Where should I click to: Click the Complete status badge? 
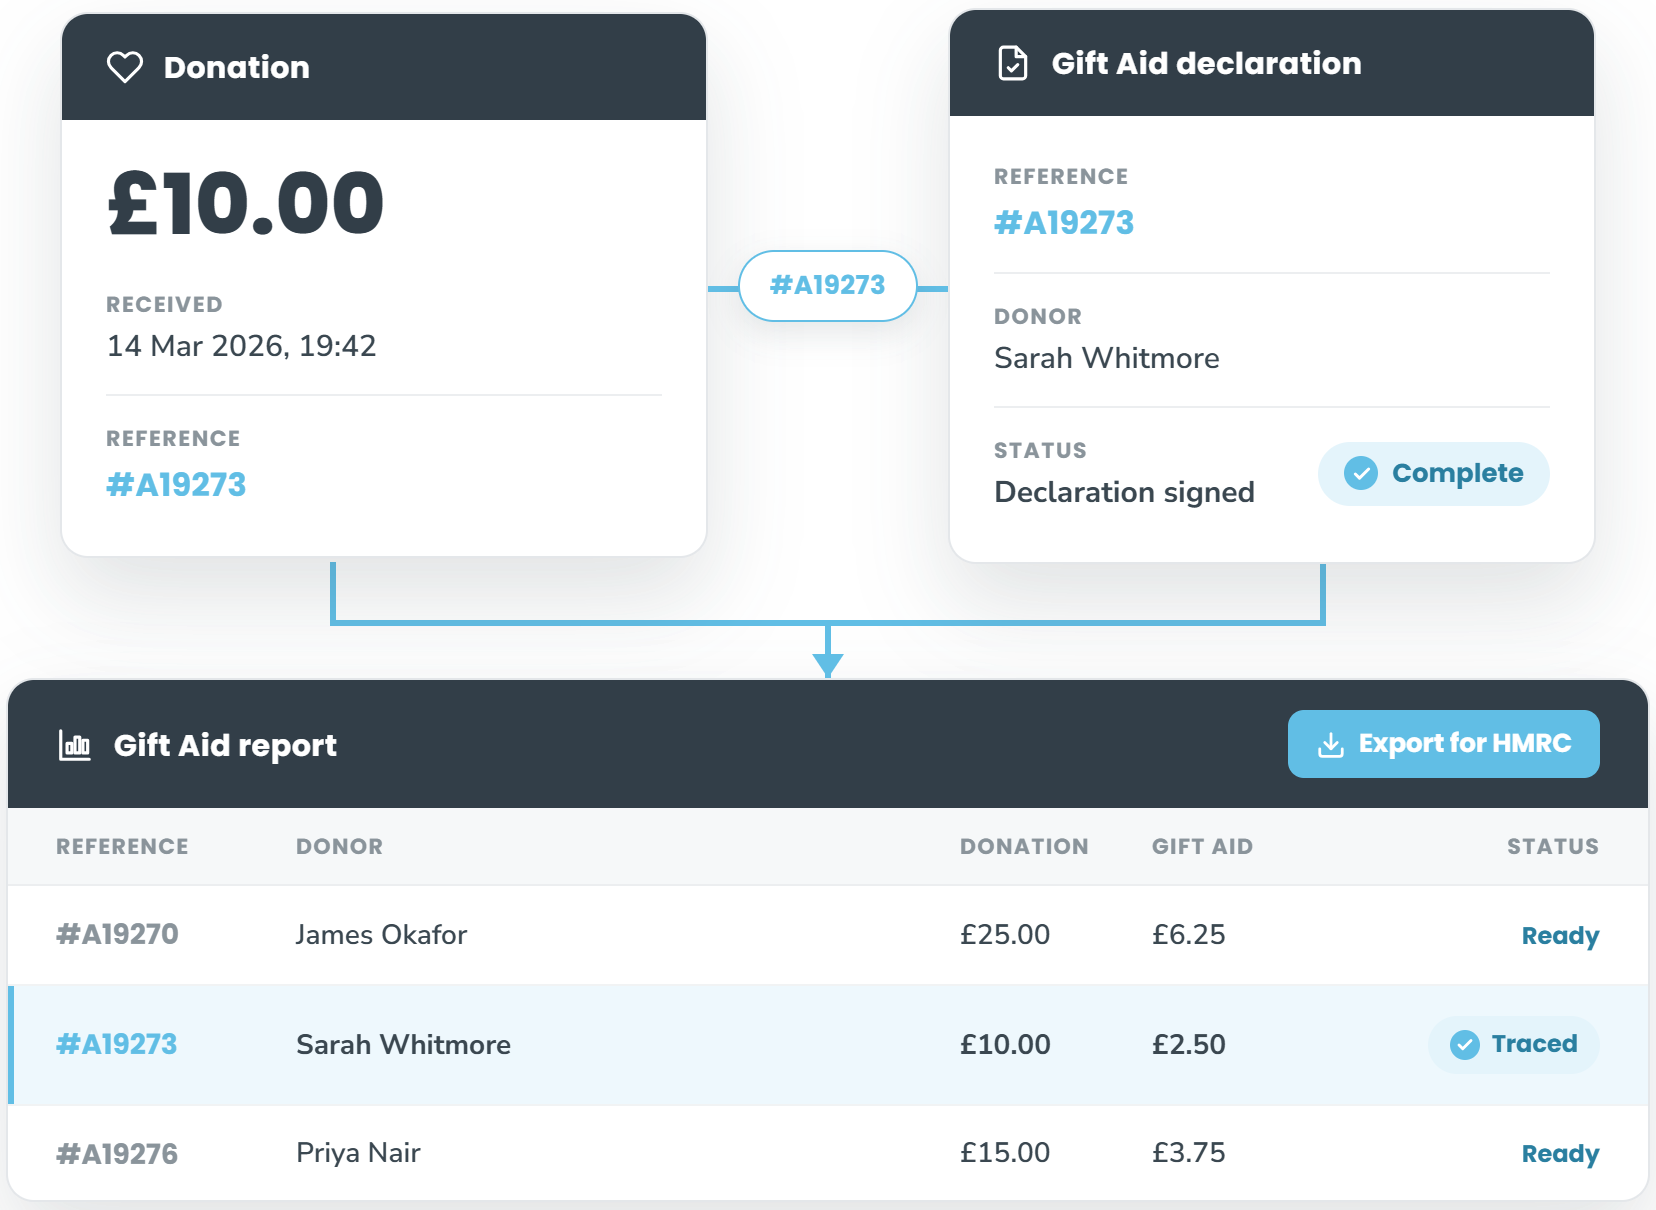pyautogui.click(x=1433, y=473)
